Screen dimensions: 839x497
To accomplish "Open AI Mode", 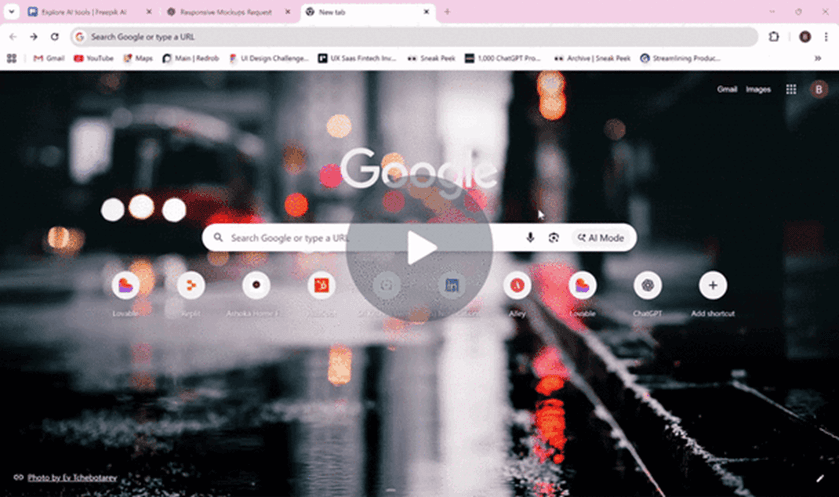I will click(x=601, y=238).
